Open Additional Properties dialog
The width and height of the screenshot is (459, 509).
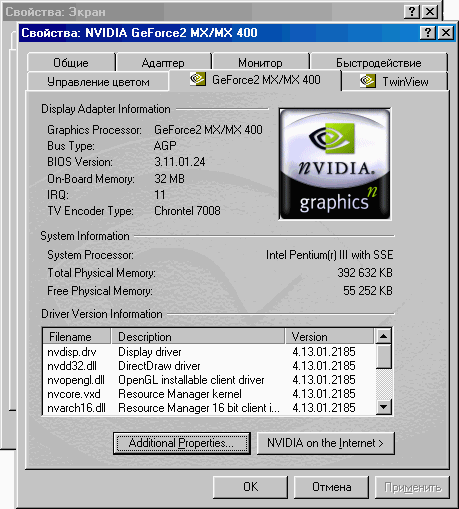pos(182,443)
